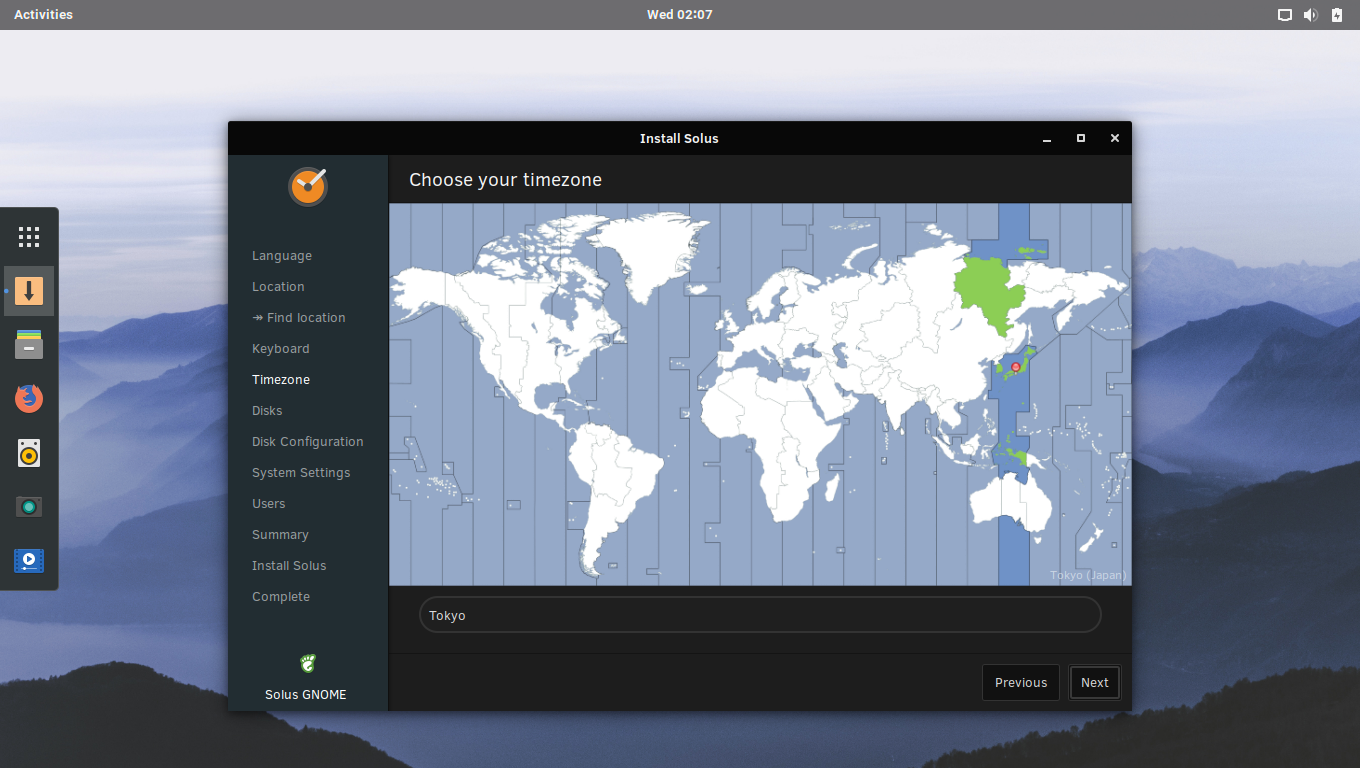Image resolution: width=1360 pixels, height=768 pixels.
Task: Open the volume icon in the top bar
Action: pyautogui.click(x=1311, y=15)
